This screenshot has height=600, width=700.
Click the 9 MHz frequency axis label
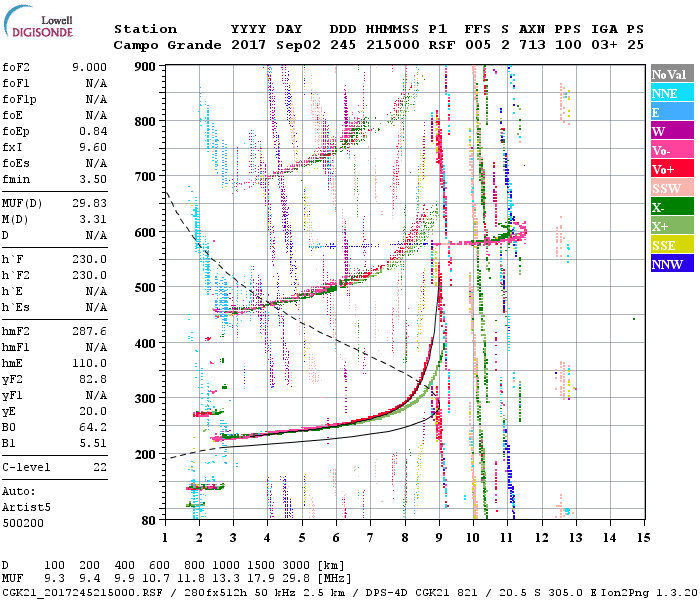click(439, 538)
